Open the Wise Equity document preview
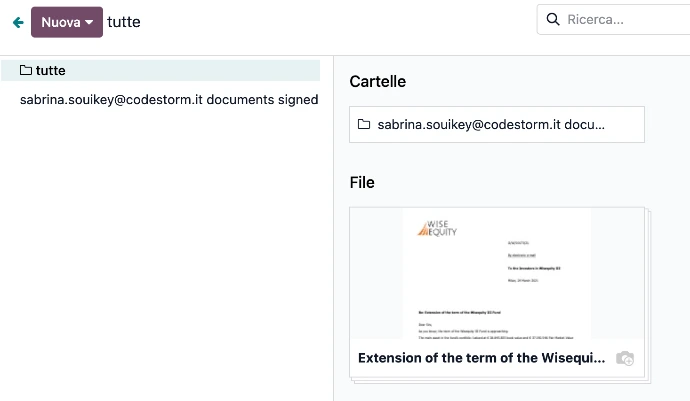The image size is (690, 401). [496, 273]
